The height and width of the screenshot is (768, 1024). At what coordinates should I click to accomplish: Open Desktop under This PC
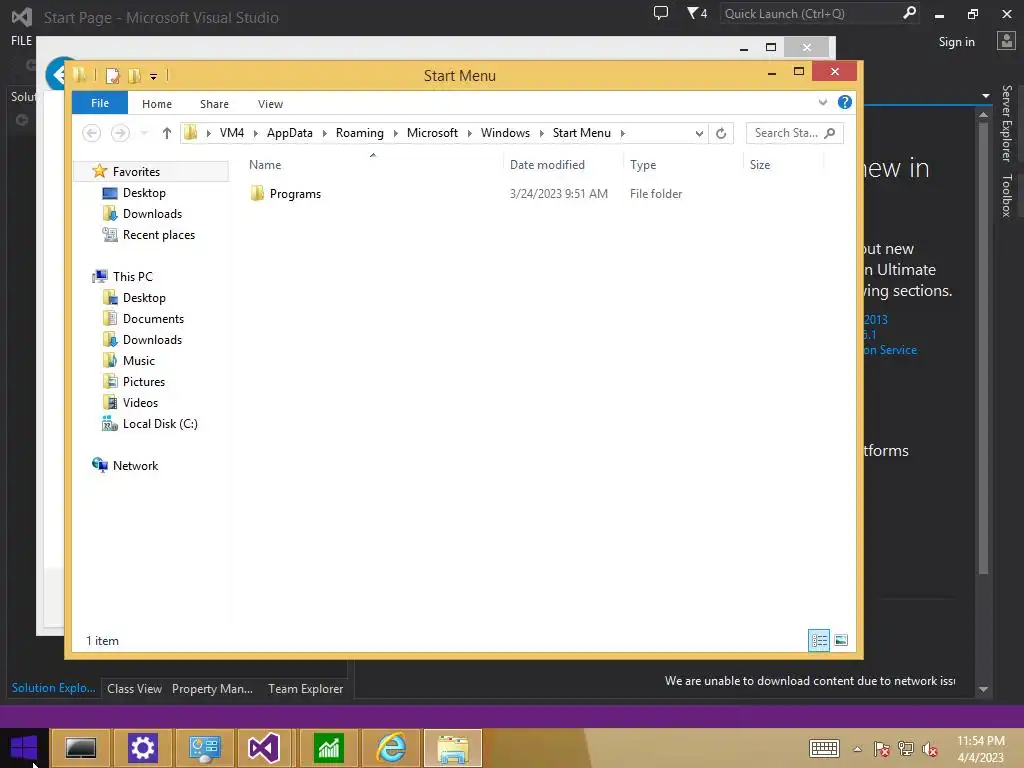click(144, 298)
